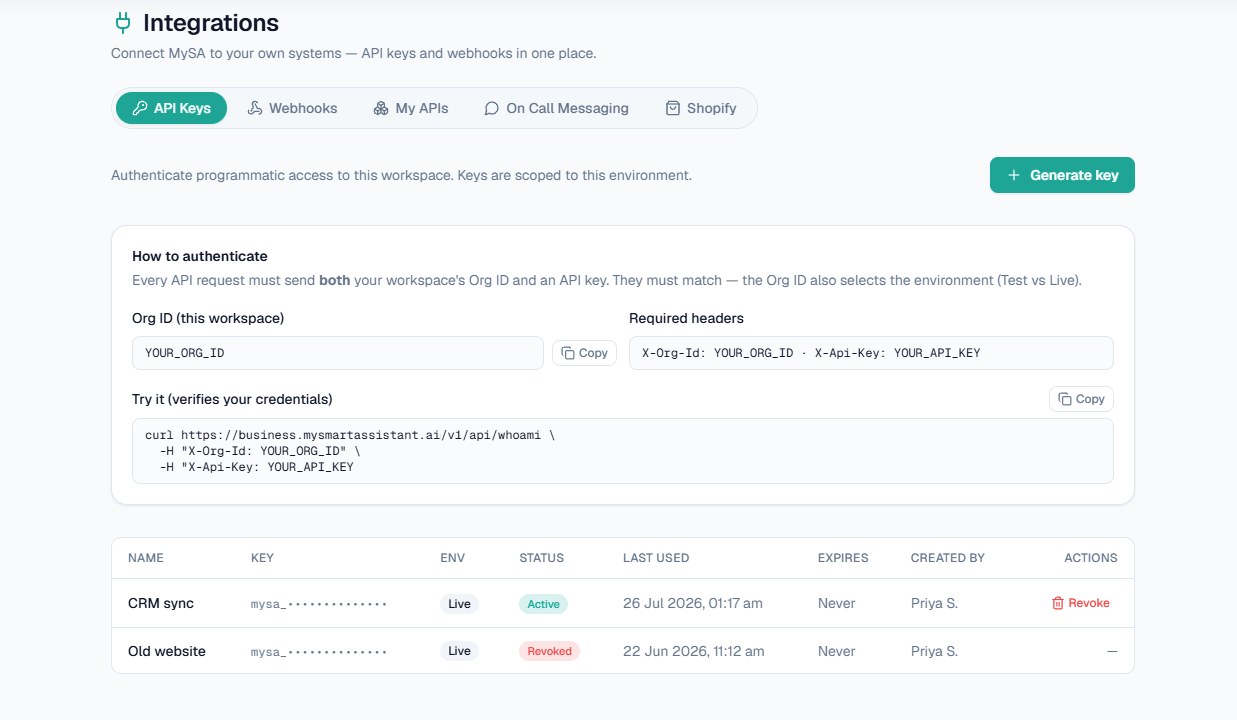Click the '26 Jul 2026, 01:17 am' timestamp
The width and height of the screenshot is (1237, 720).
coord(693,603)
